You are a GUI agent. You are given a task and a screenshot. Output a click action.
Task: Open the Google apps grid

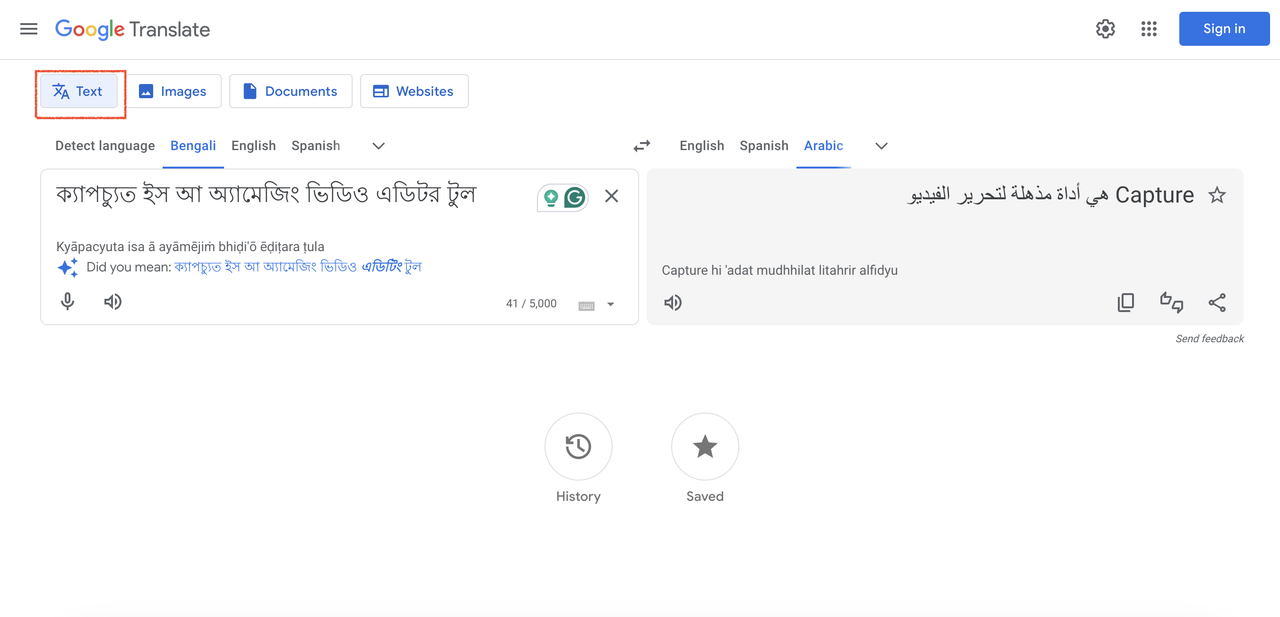(x=1149, y=29)
